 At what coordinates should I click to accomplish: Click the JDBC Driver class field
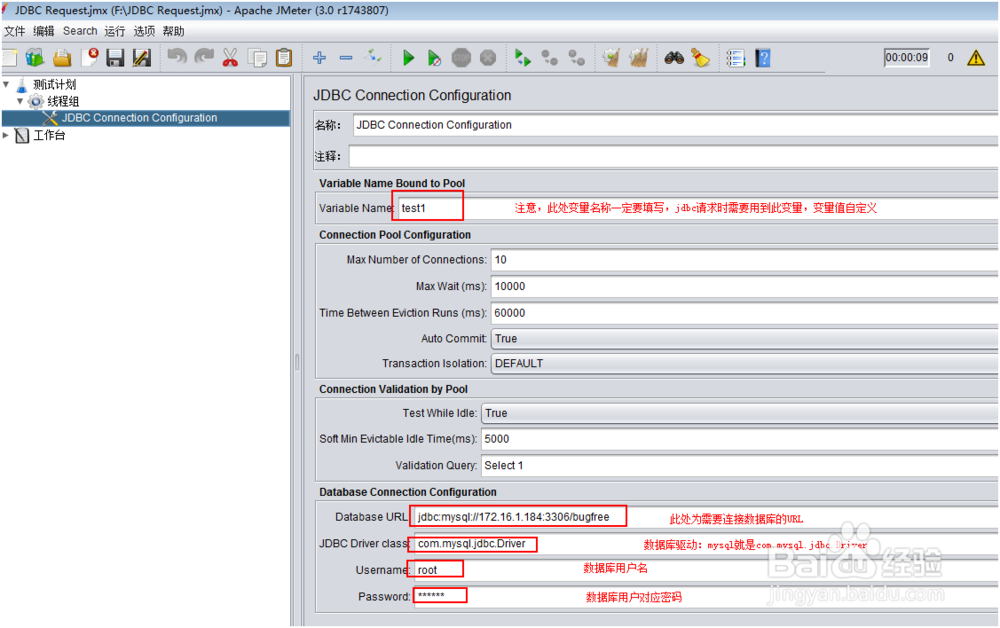click(x=707, y=544)
